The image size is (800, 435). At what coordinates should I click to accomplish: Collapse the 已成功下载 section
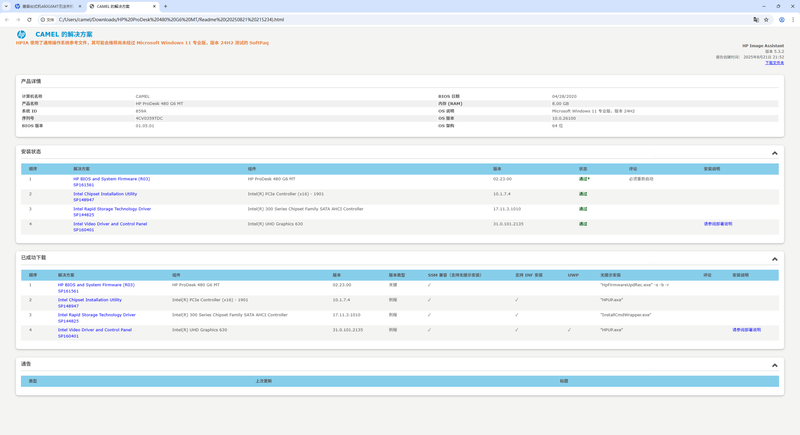tap(774, 259)
